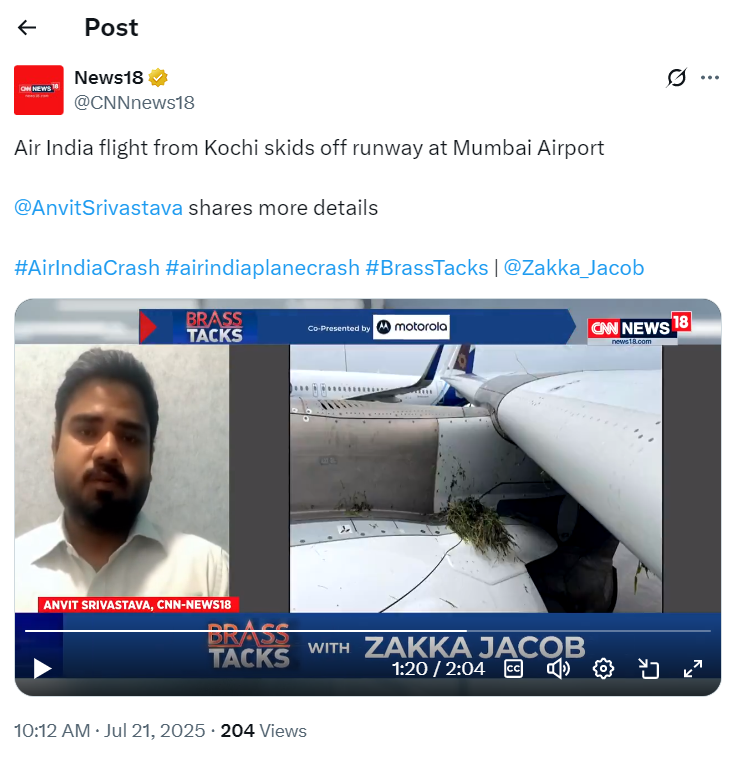
Task: Open the @Zakka_Jacob mention
Action: pos(574,268)
